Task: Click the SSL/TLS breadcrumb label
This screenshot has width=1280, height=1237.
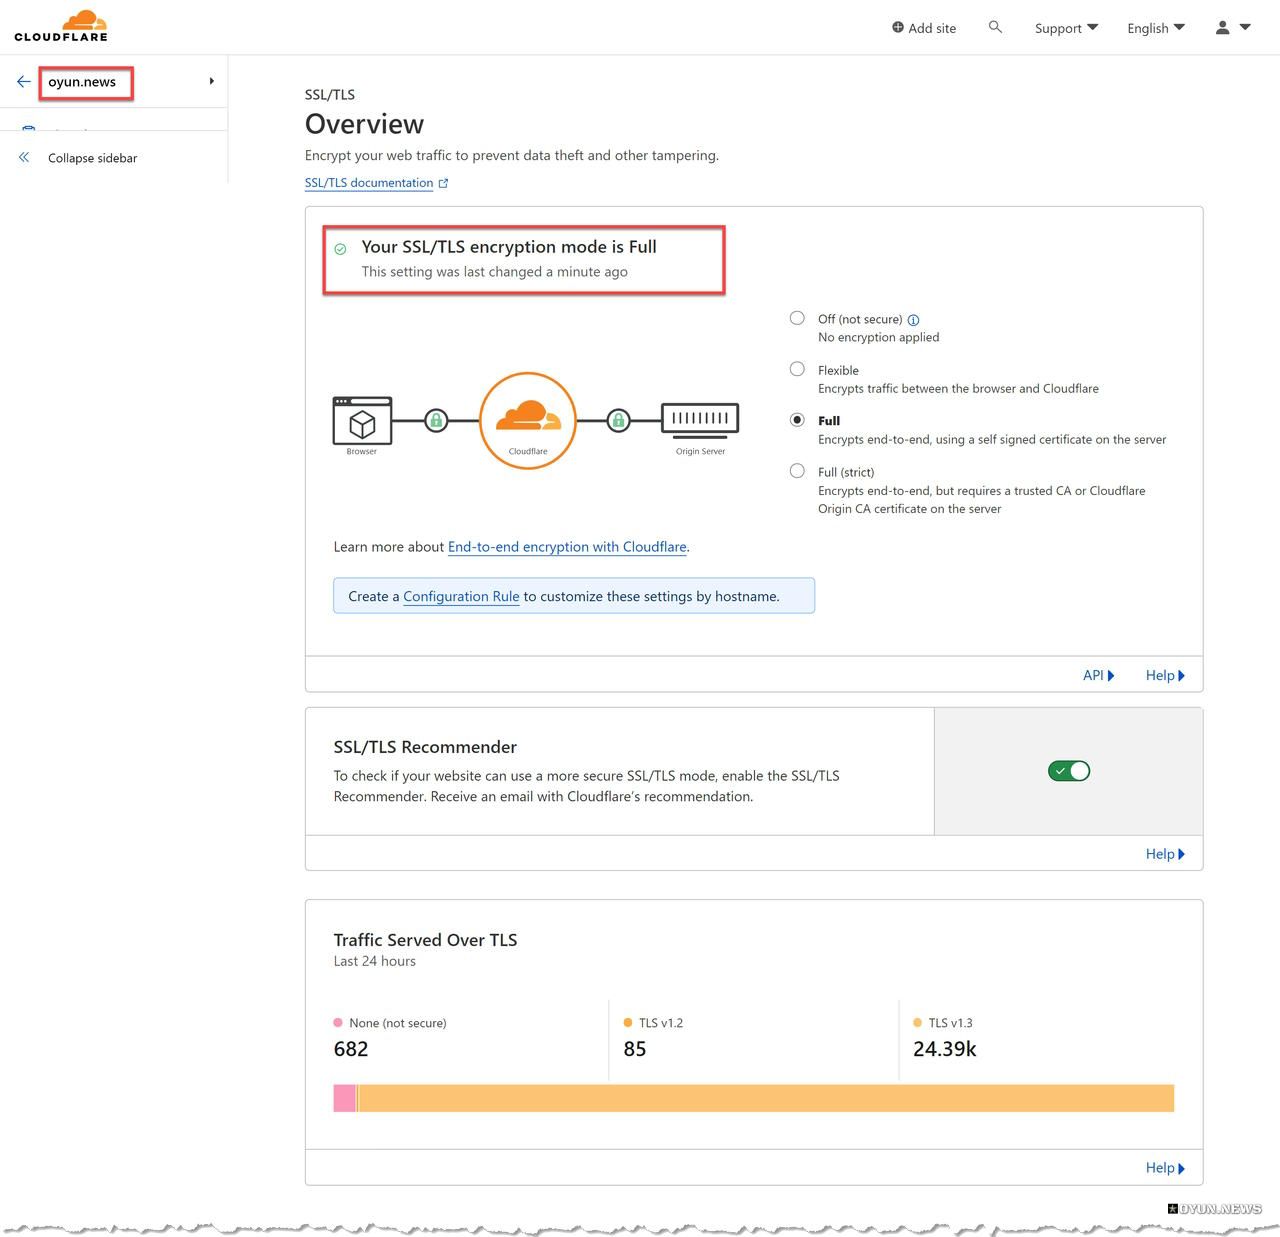Action: [x=330, y=95]
